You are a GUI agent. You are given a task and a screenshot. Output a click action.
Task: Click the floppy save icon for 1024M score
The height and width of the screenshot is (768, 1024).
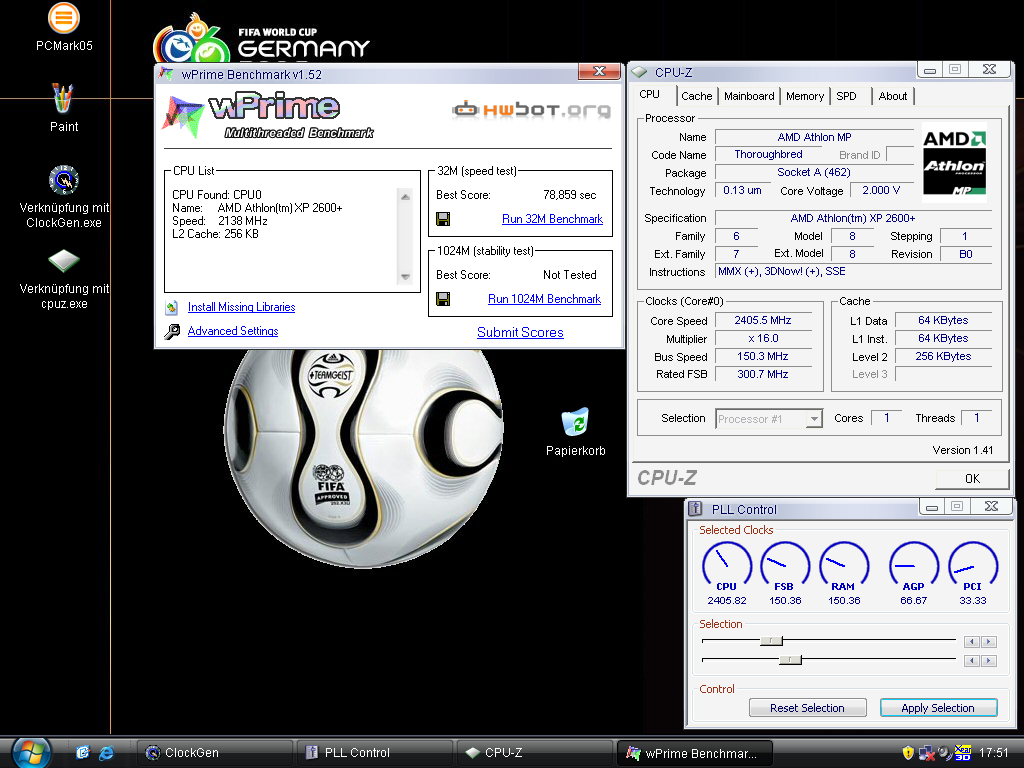point(443,299)
